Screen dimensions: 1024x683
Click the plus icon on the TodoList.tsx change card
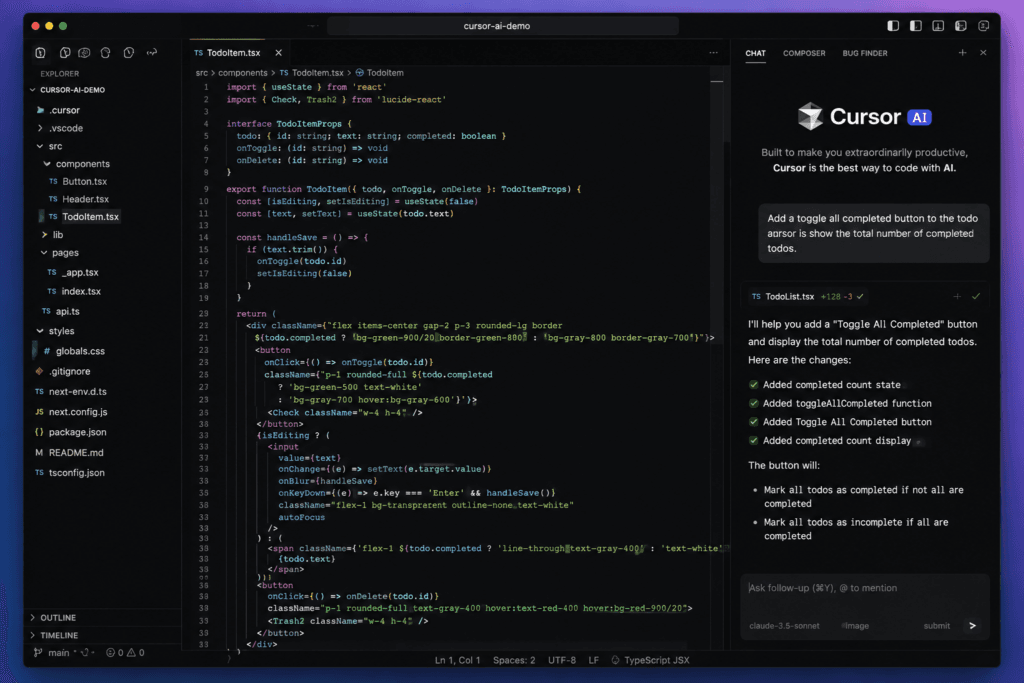click(x=957, y=296)
